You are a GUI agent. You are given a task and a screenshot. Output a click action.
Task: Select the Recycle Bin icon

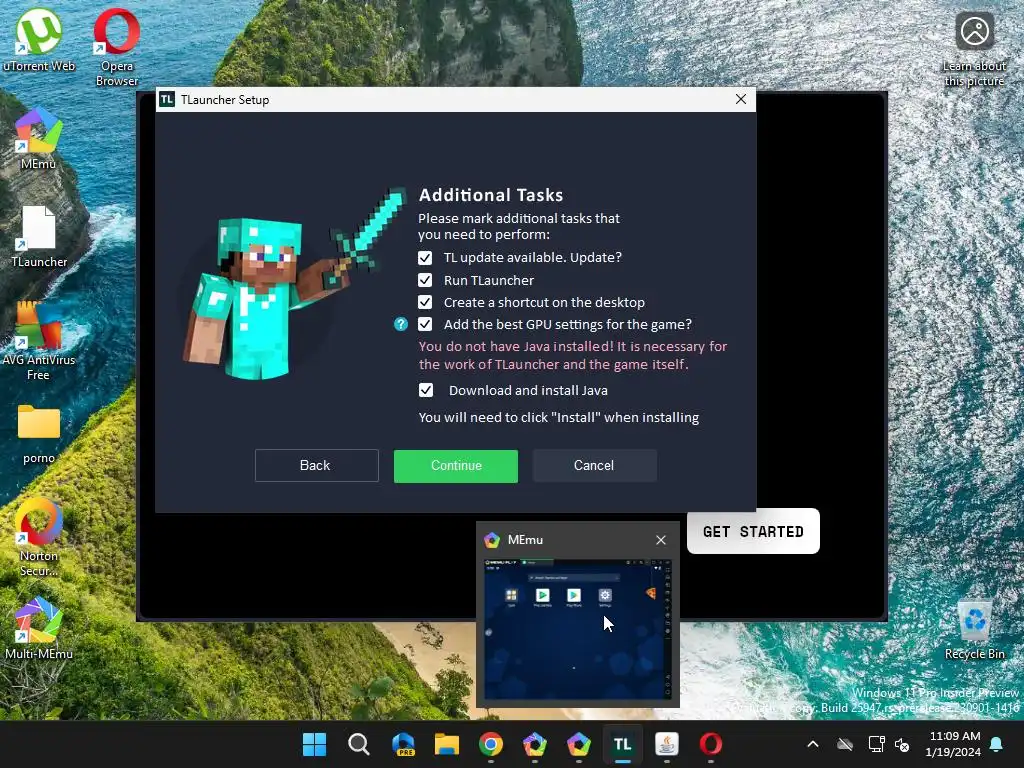(974, 629)
